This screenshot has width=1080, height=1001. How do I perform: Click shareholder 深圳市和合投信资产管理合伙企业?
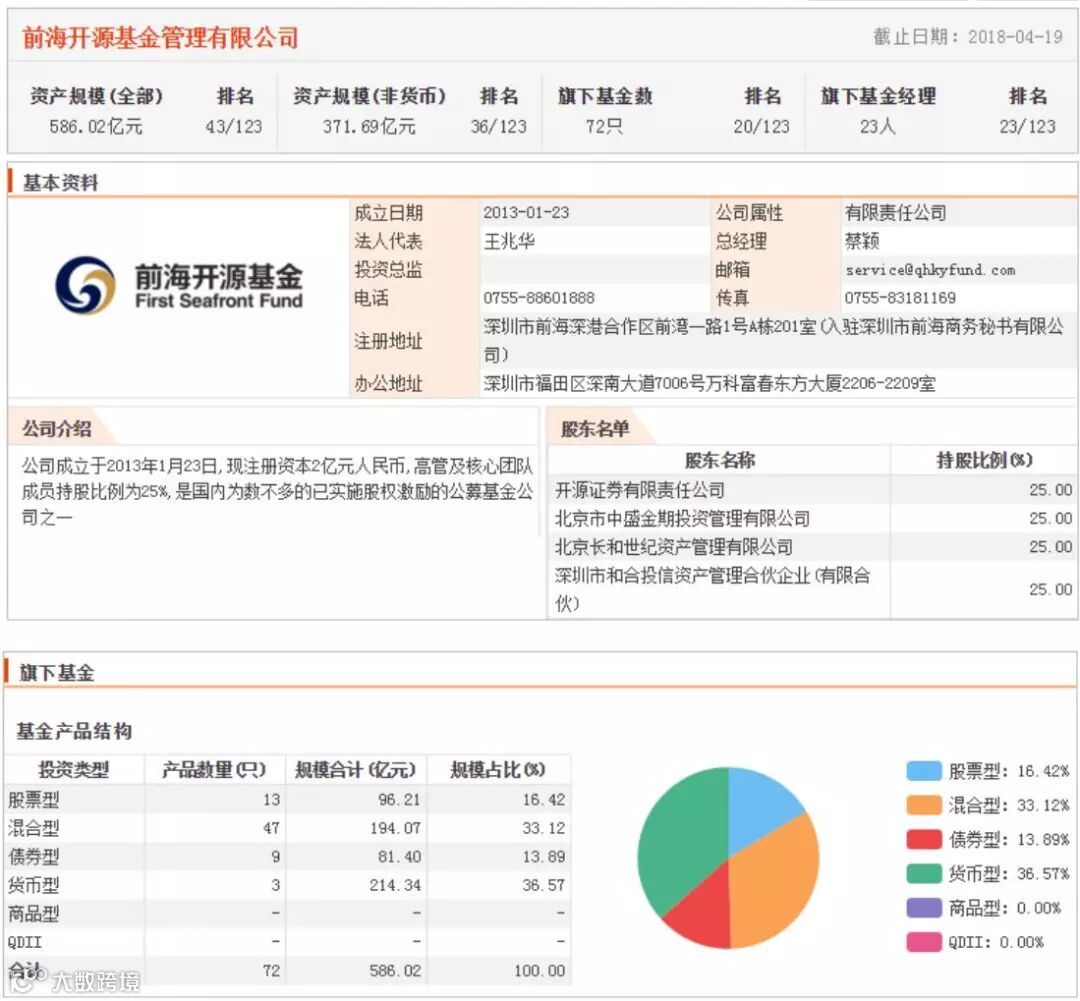(712, 589)
